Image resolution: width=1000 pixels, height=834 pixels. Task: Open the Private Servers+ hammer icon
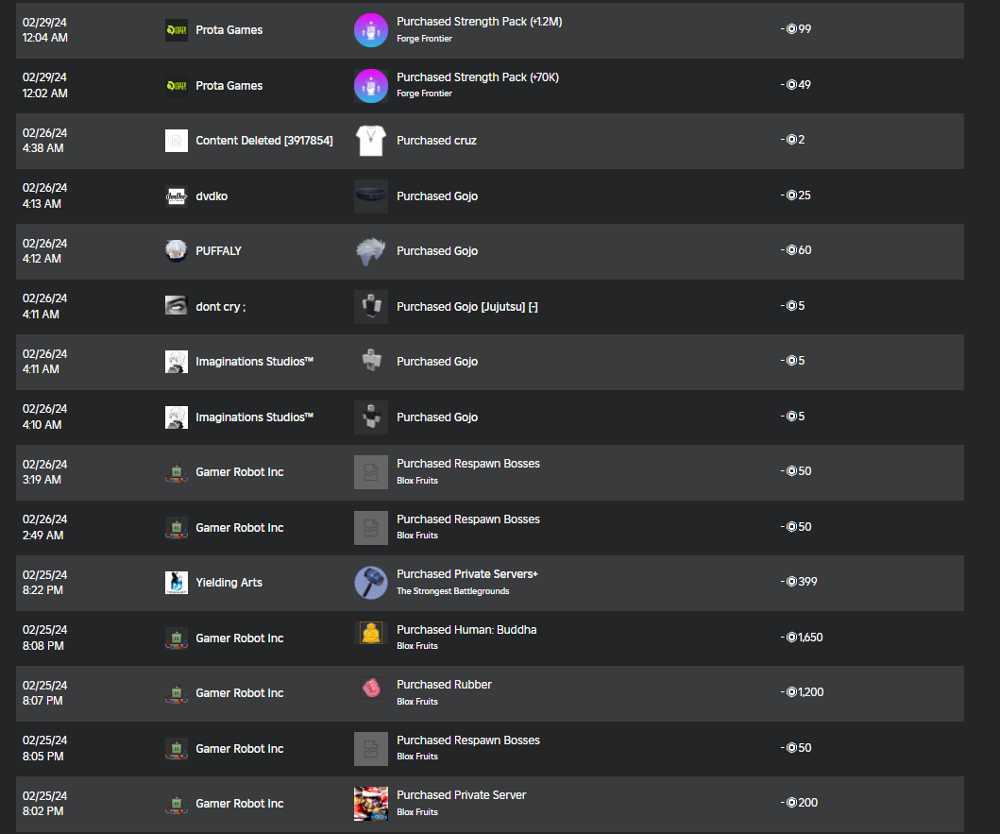tap(371, 582)
